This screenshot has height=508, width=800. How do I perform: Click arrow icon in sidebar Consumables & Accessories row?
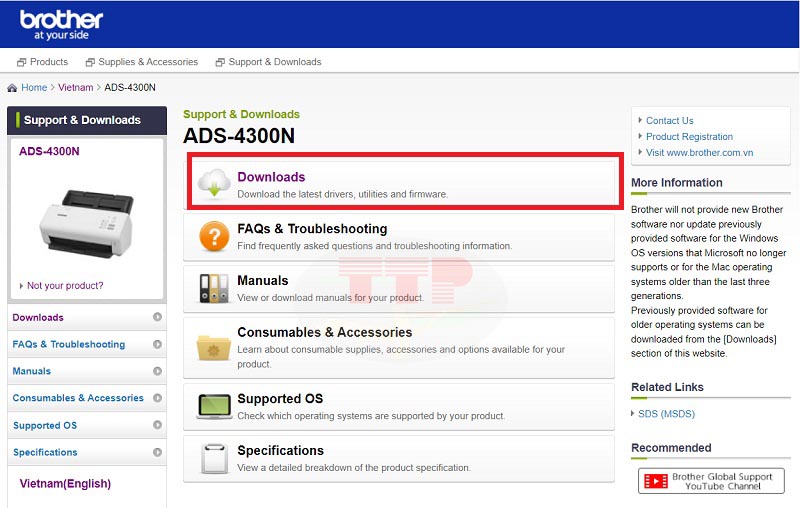tap(157, 397)
